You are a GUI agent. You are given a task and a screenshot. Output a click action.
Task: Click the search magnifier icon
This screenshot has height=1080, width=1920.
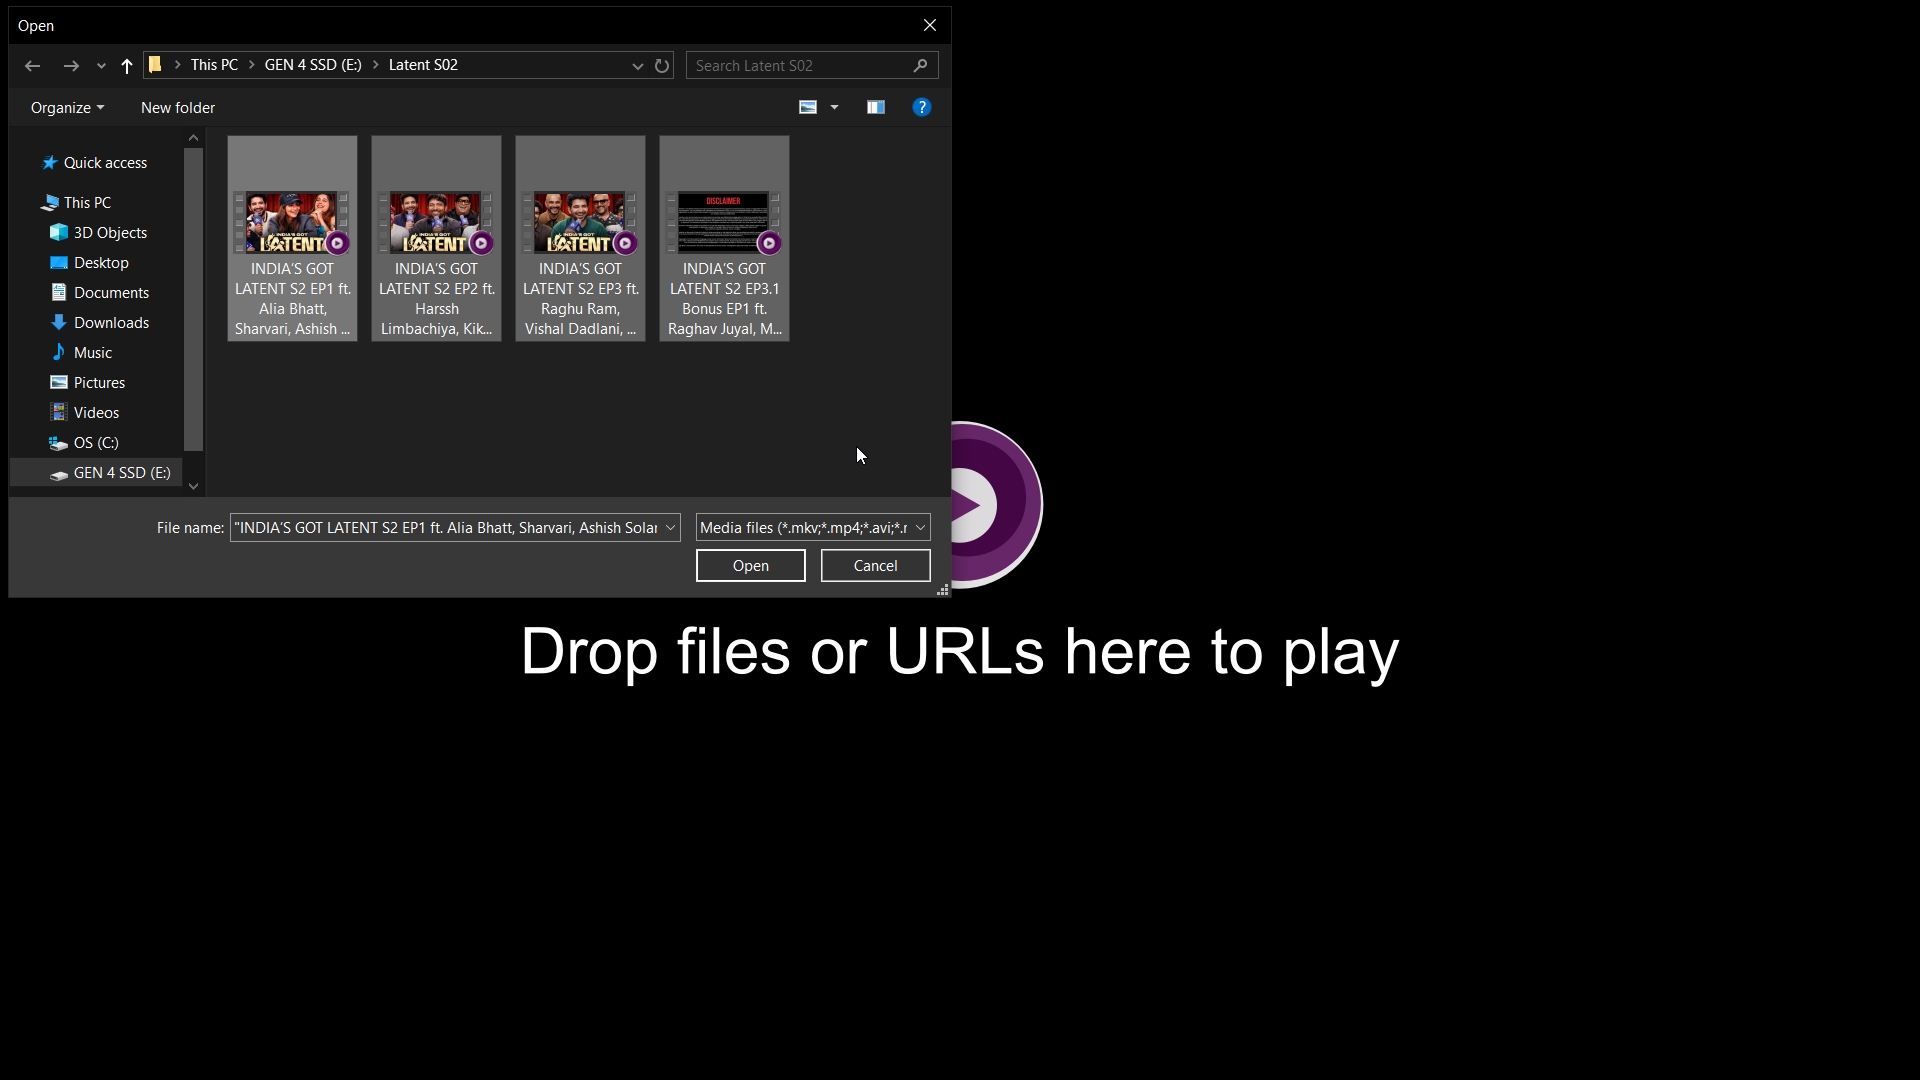pos(921,66)
